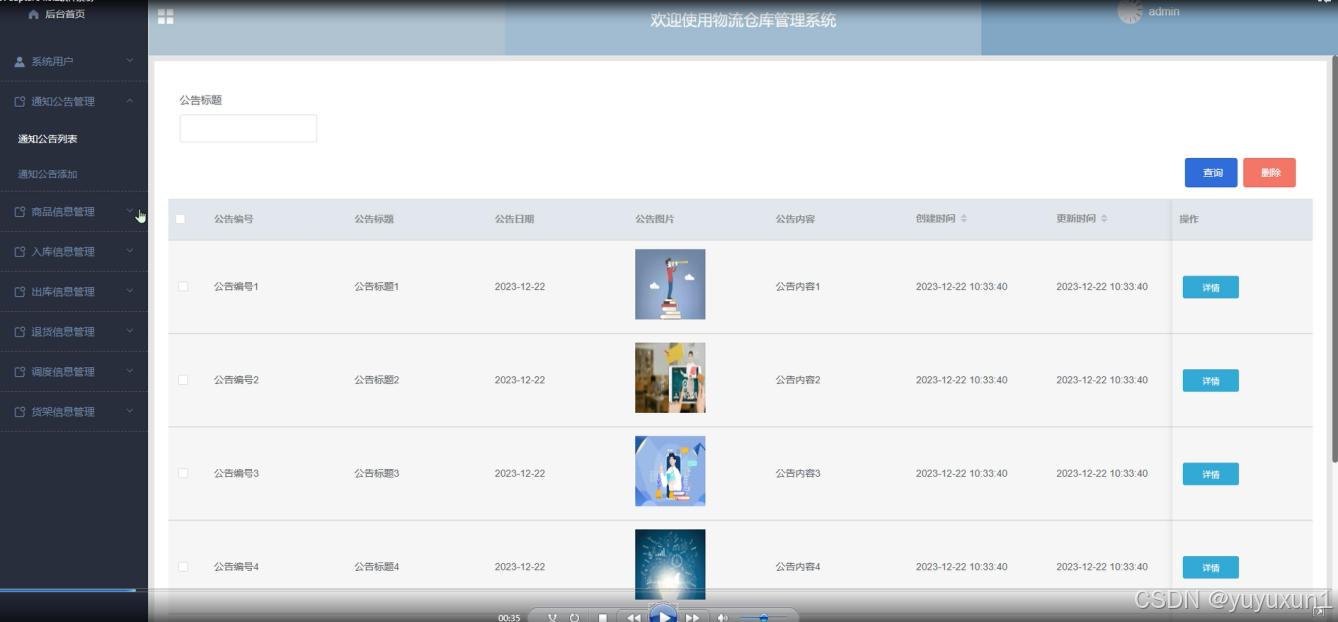Click the 详情 button for 公告编号2
1338x622 pixels.
[1210, 380]
